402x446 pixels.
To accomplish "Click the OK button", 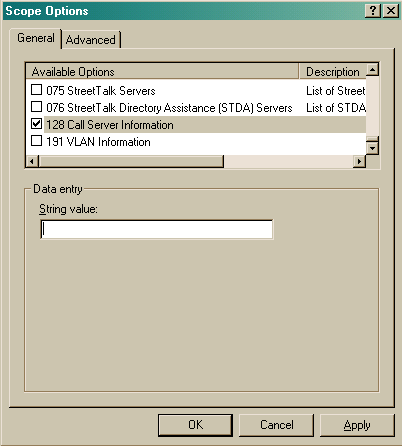I will point(195,425).
